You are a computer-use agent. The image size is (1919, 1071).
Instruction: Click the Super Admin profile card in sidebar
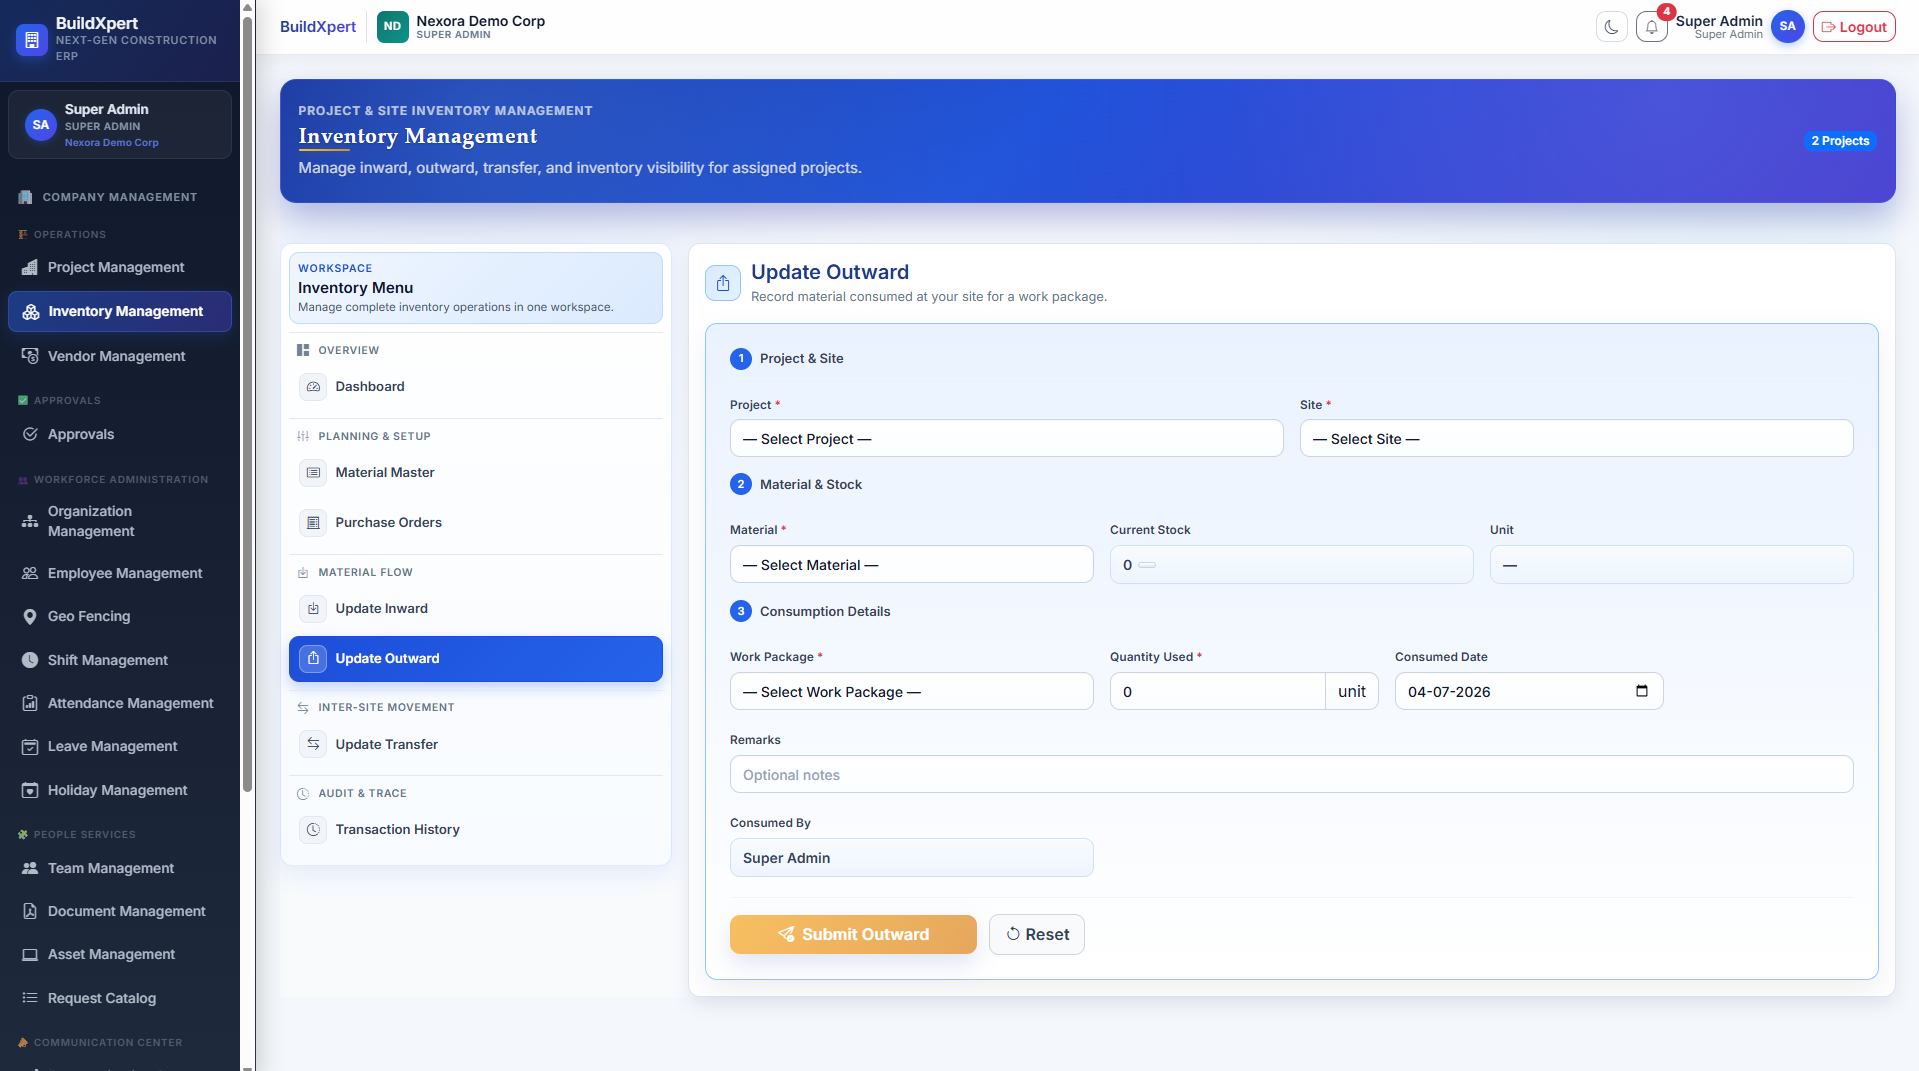point(120,125)
